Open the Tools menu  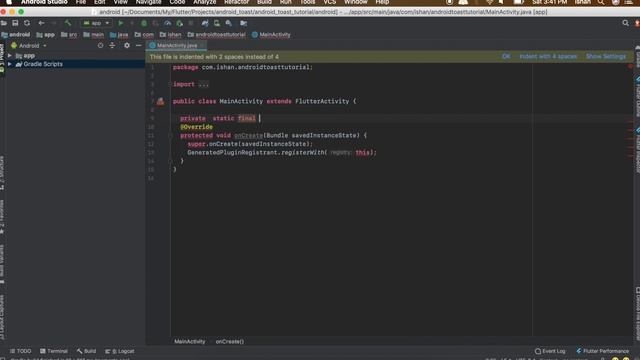coord(308,2)
